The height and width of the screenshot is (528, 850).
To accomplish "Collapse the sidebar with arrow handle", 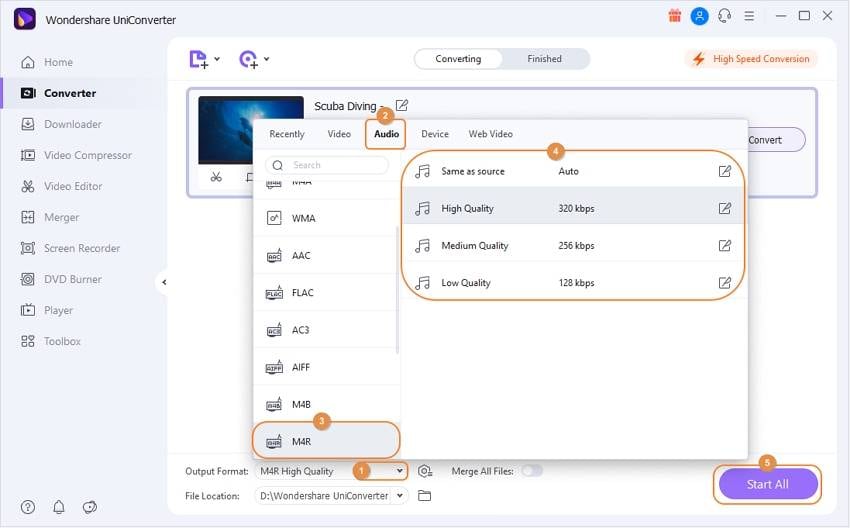I will coord(164,282).
